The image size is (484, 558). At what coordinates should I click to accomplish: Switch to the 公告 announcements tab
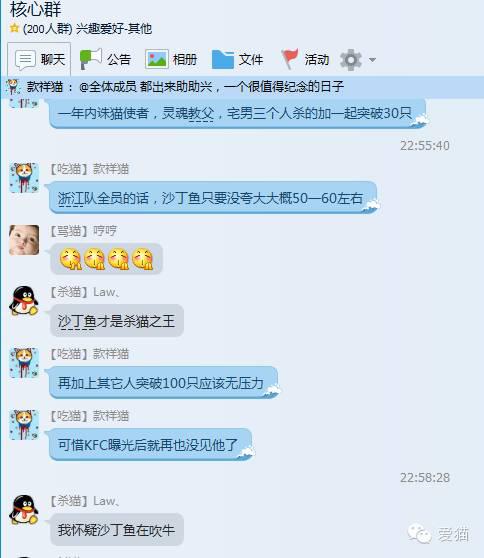[105, 59]
